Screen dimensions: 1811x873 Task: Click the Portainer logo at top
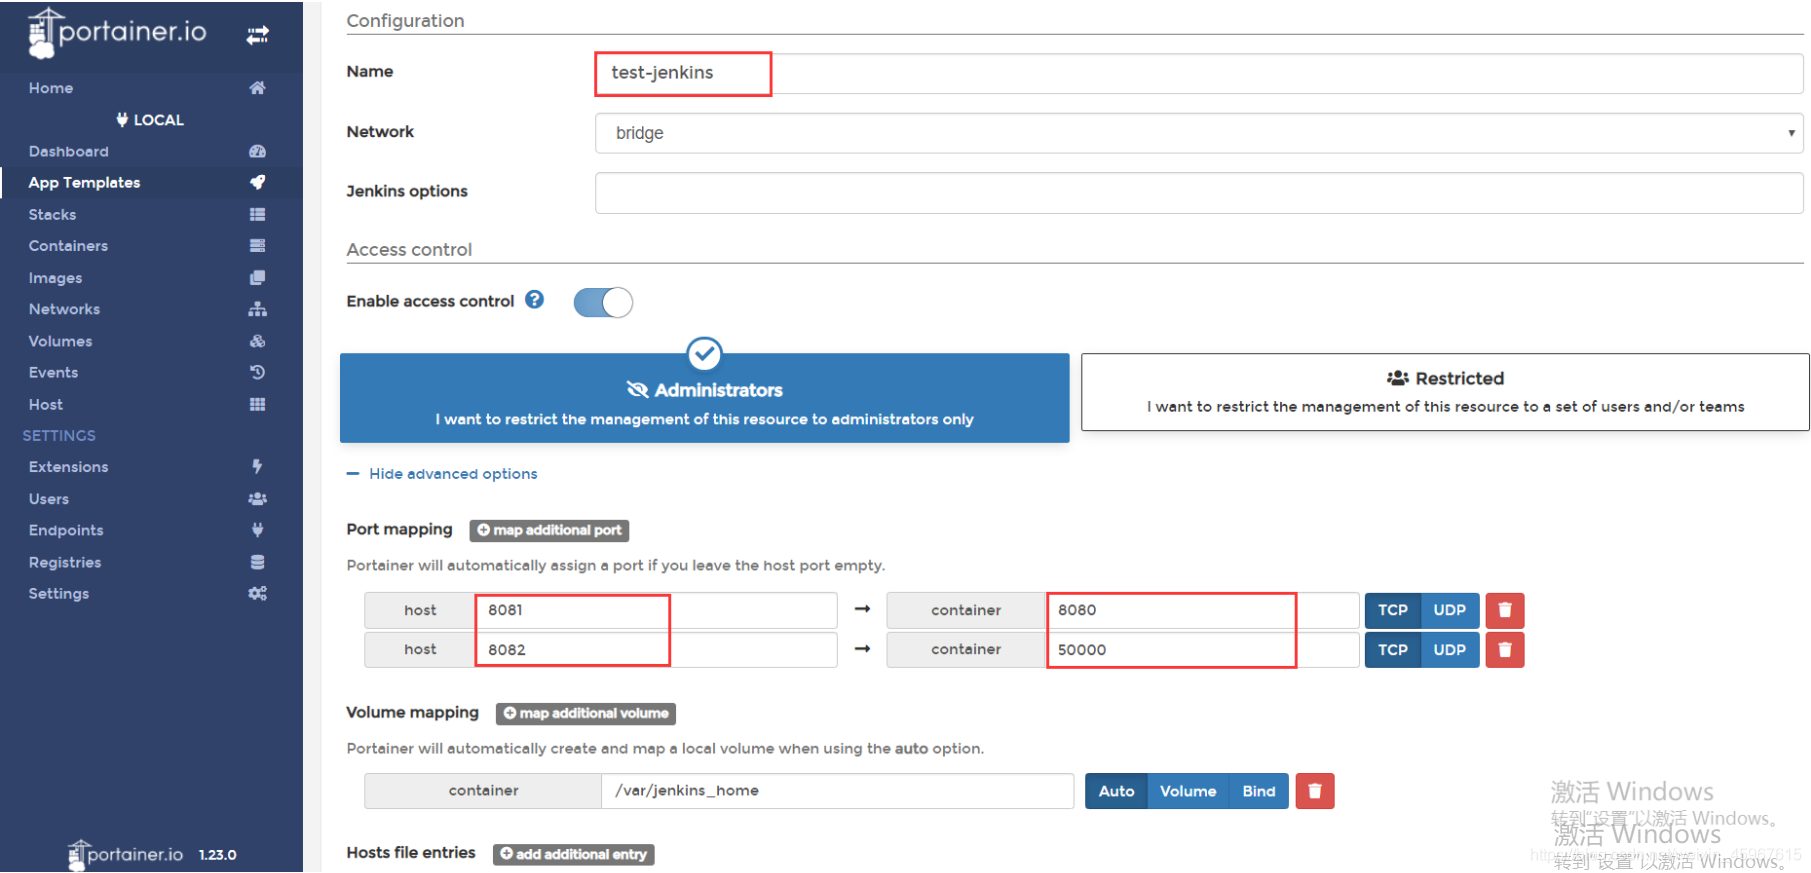click(x=118, y=33)
